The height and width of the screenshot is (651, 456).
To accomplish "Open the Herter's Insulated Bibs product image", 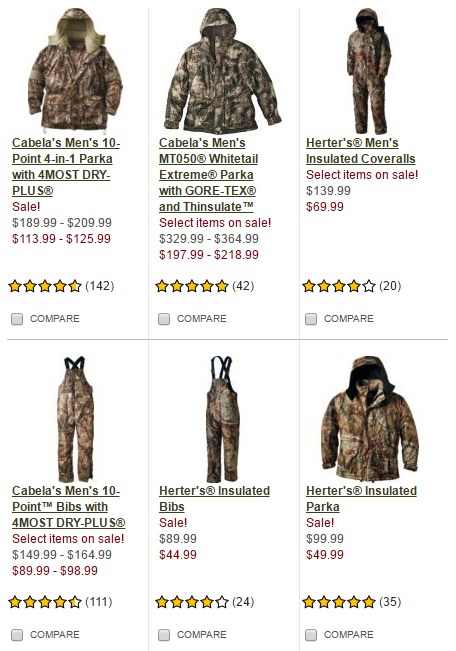I will (223, 419).
